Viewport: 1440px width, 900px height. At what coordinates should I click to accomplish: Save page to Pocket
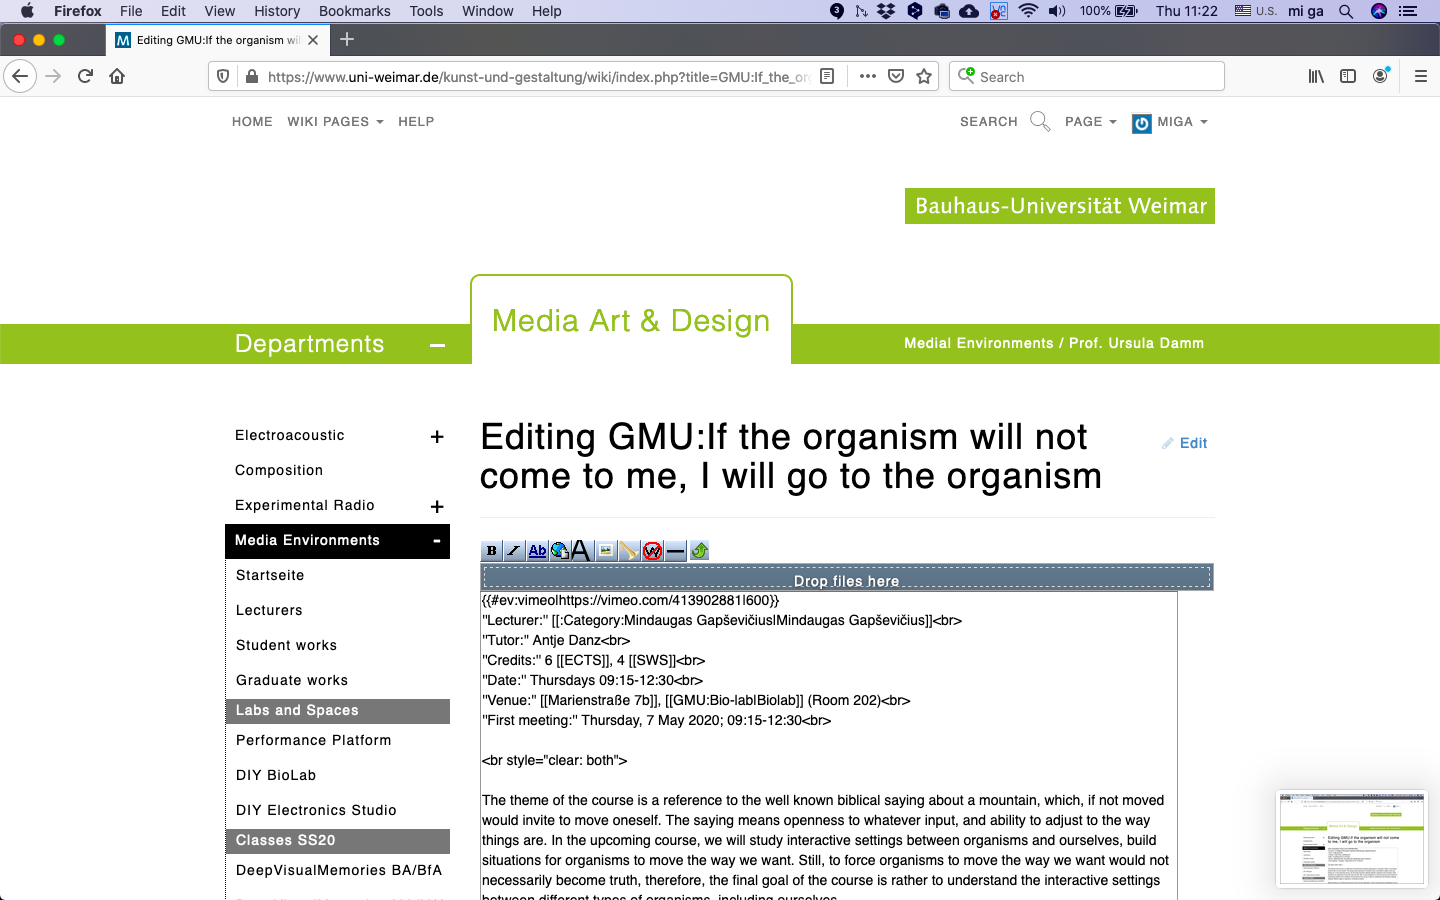896,76
